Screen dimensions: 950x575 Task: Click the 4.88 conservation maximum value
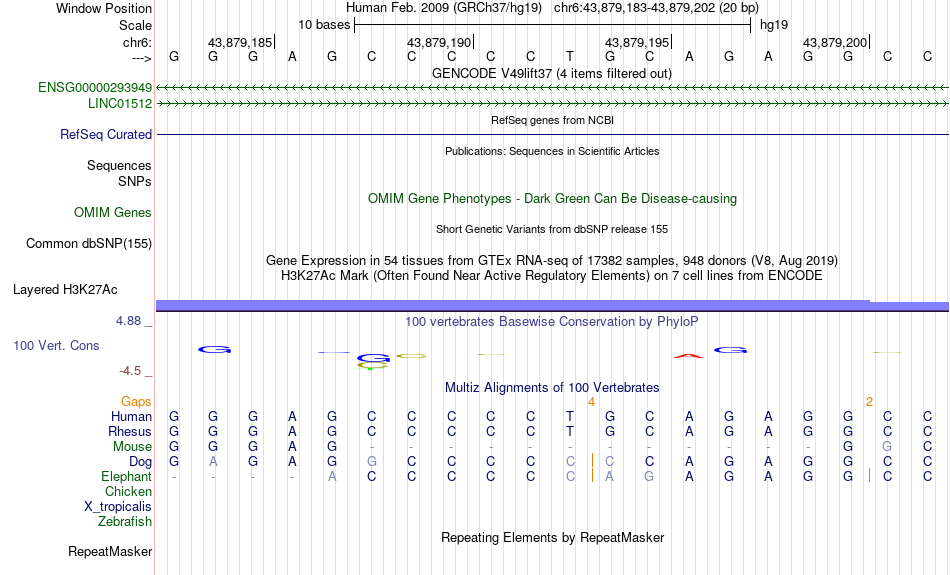click(x=128, y=321)
